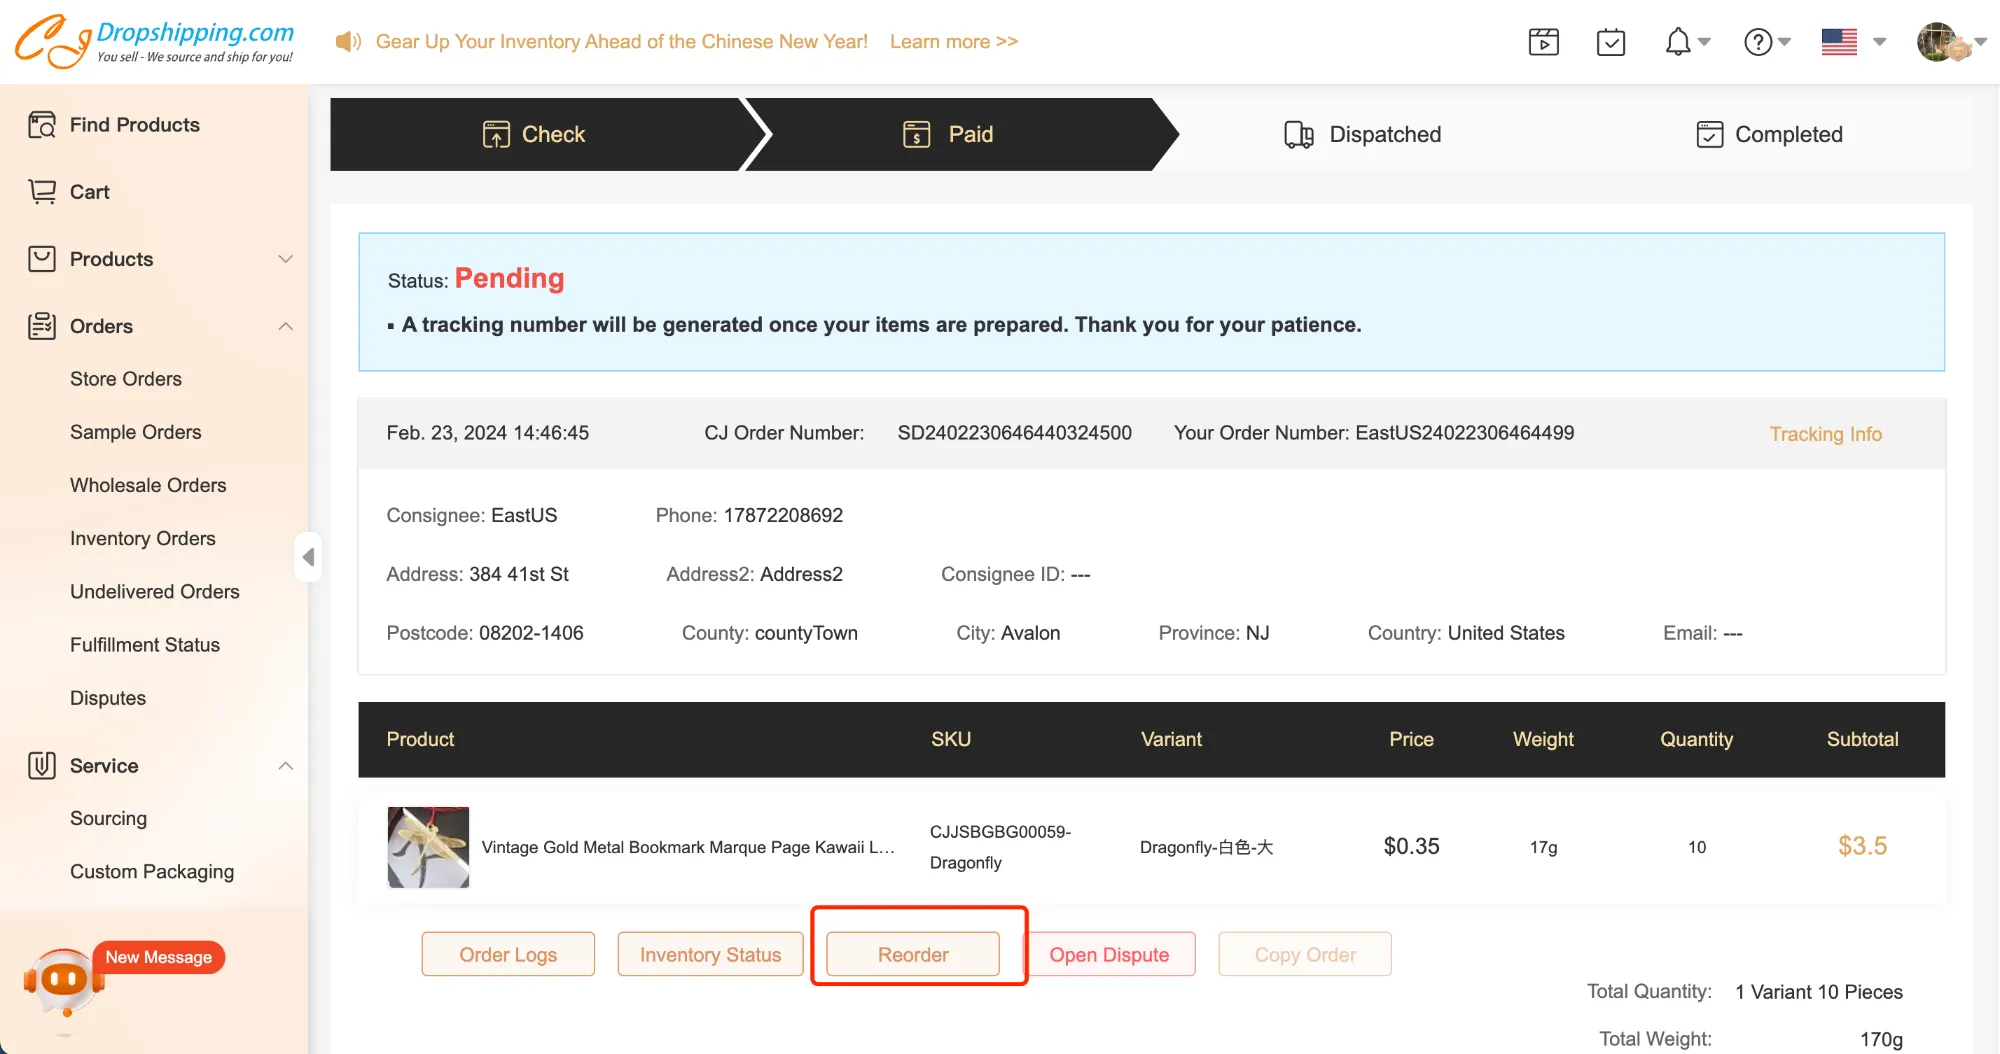Click the video tutorial icon in header
This screenshot has height=1054, width=2000.
1543,42
